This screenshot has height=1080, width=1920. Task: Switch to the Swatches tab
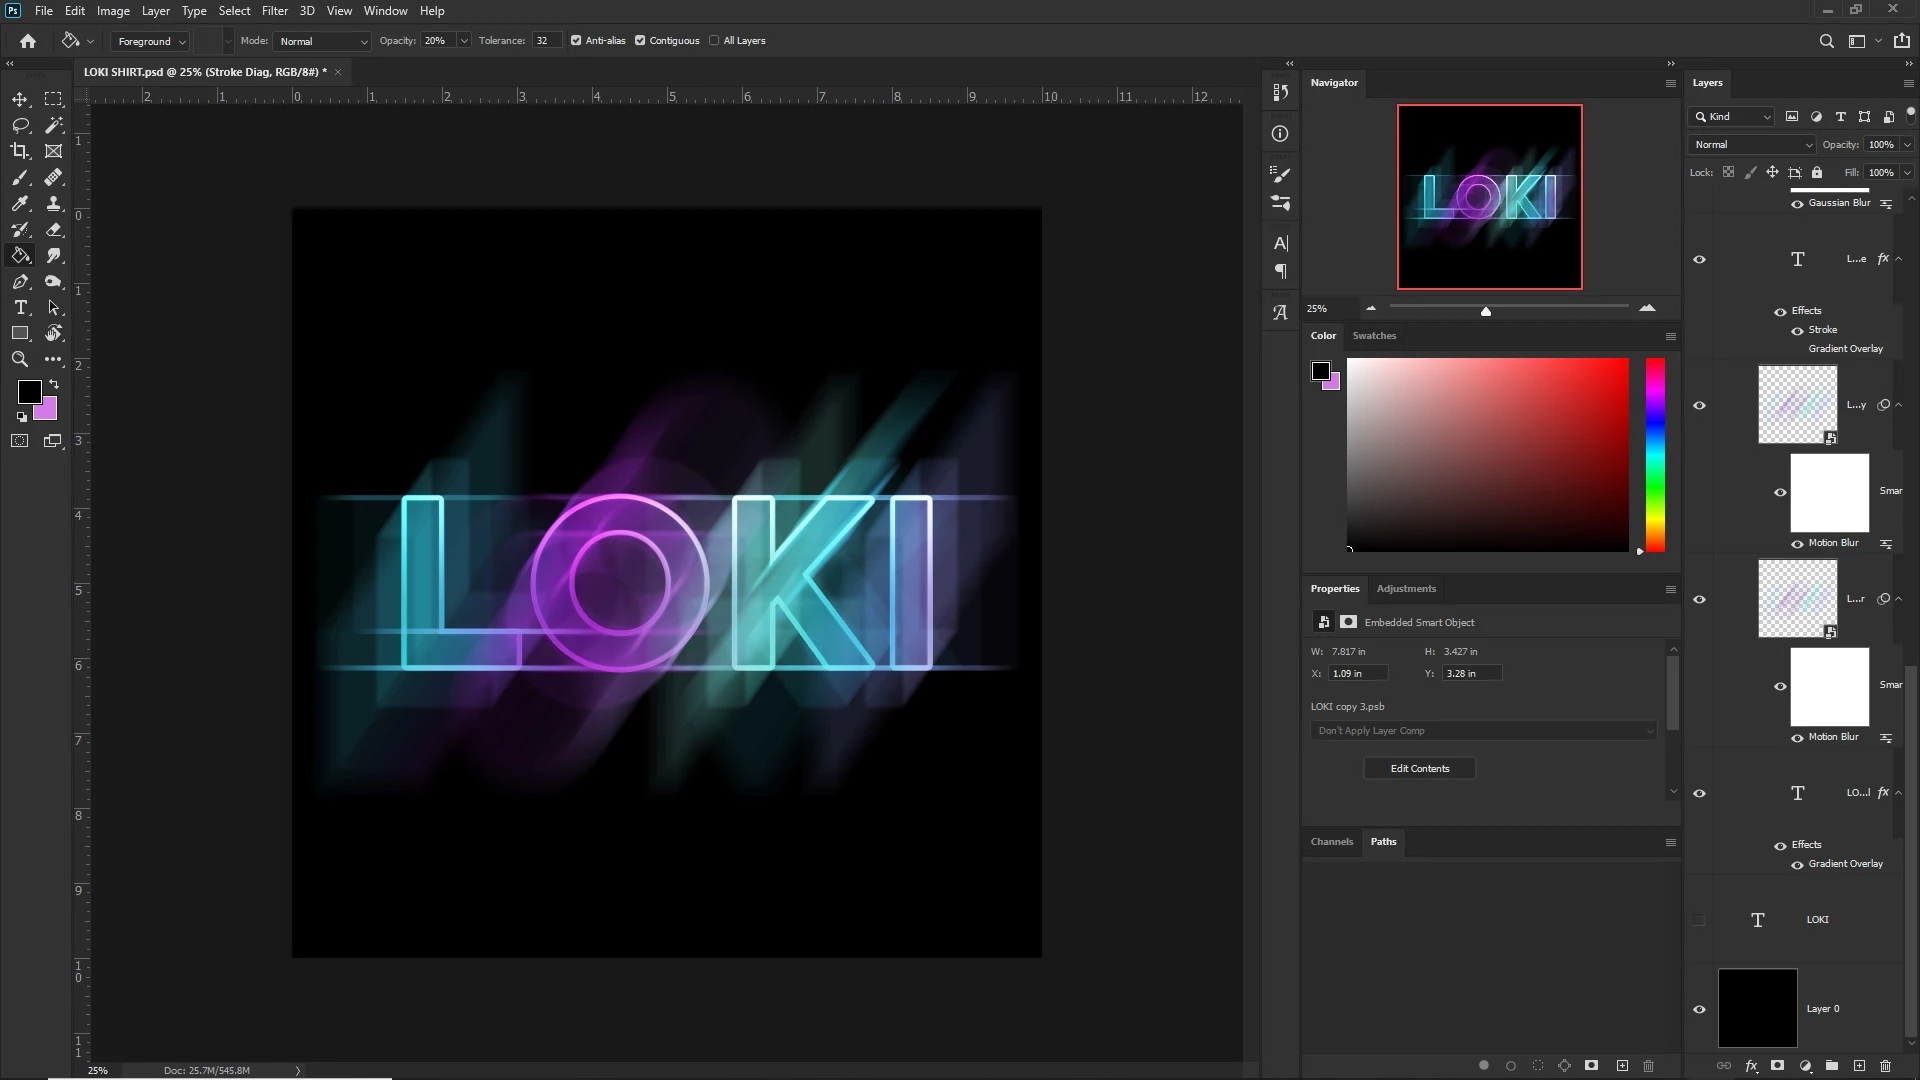[x=1374, y=336]
